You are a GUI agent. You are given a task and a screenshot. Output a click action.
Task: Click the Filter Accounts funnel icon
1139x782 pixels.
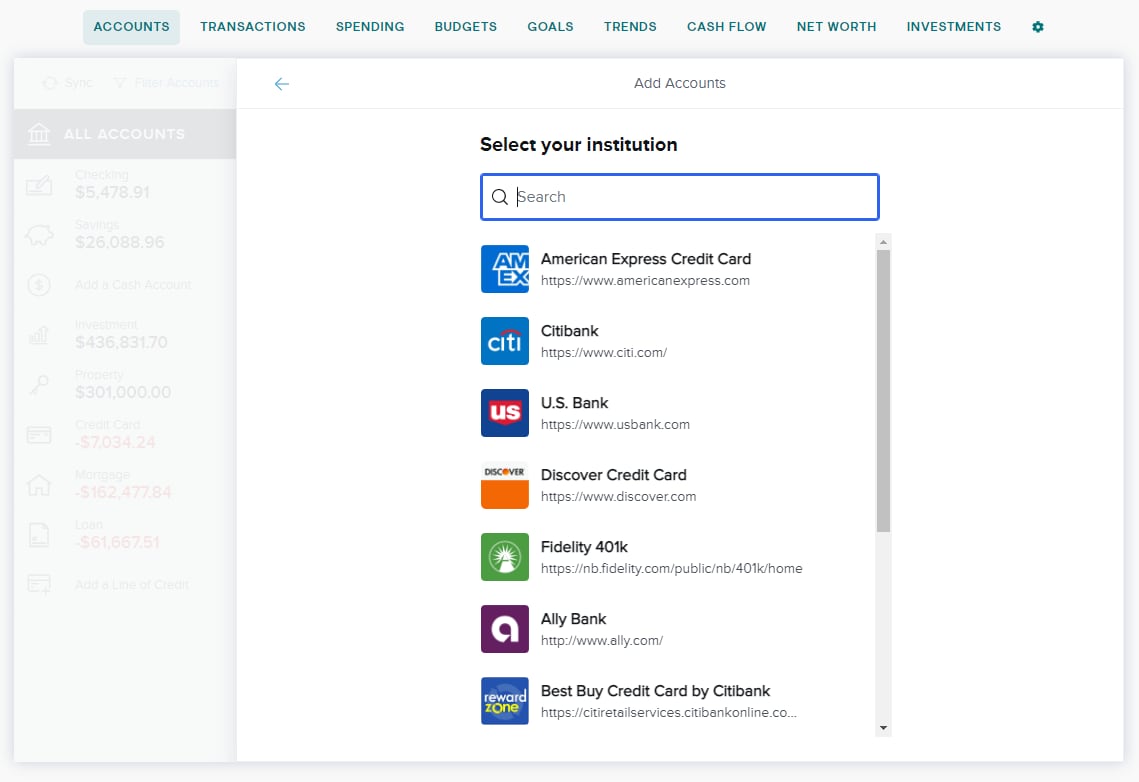121,84
